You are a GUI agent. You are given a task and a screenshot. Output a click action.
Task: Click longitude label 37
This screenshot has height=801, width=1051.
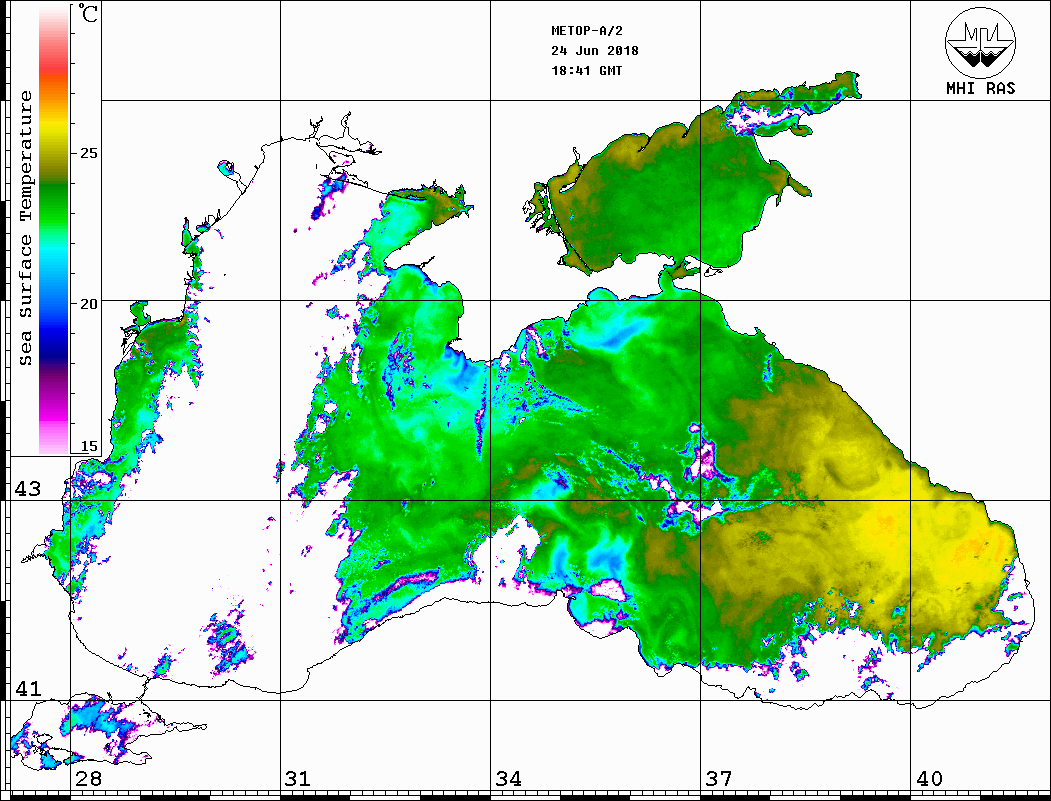(x=719, y=779)
